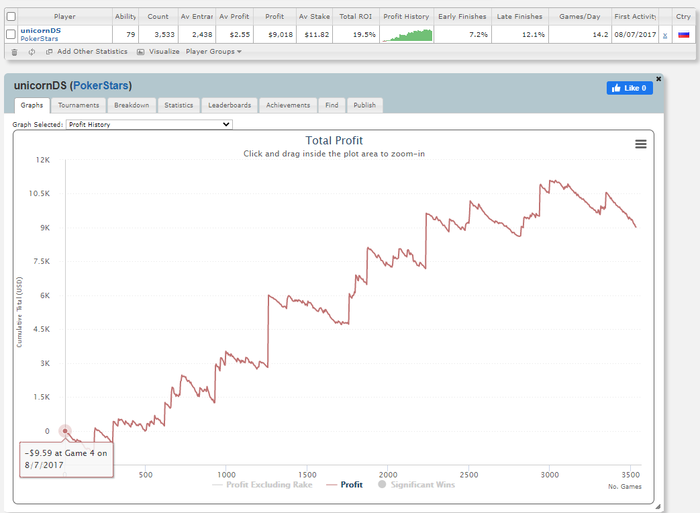Screen dimensions: 700x513
Task: Open the Achievements tab
Action: tap(288, 105)
